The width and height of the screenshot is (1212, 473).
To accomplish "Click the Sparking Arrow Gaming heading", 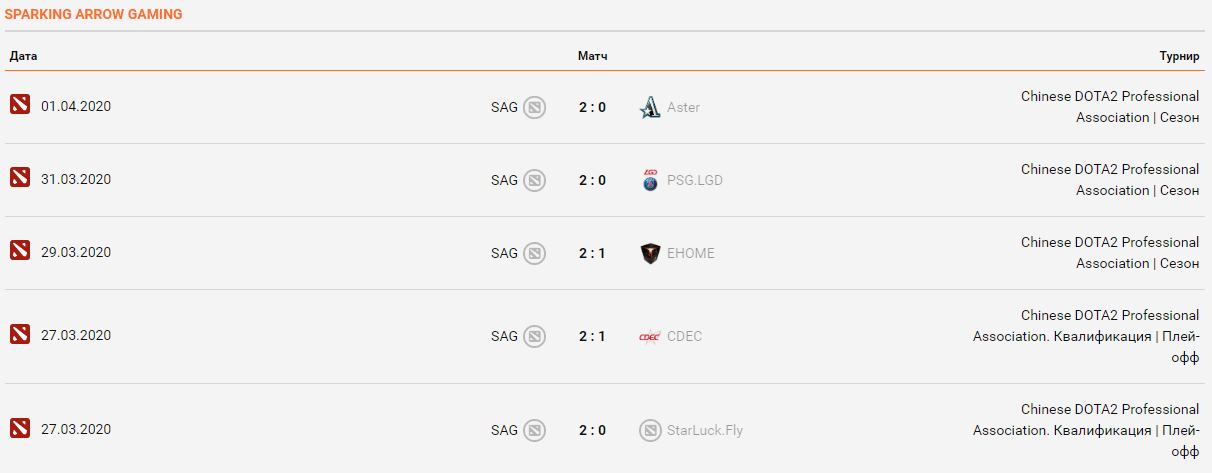I will point(93,15).
